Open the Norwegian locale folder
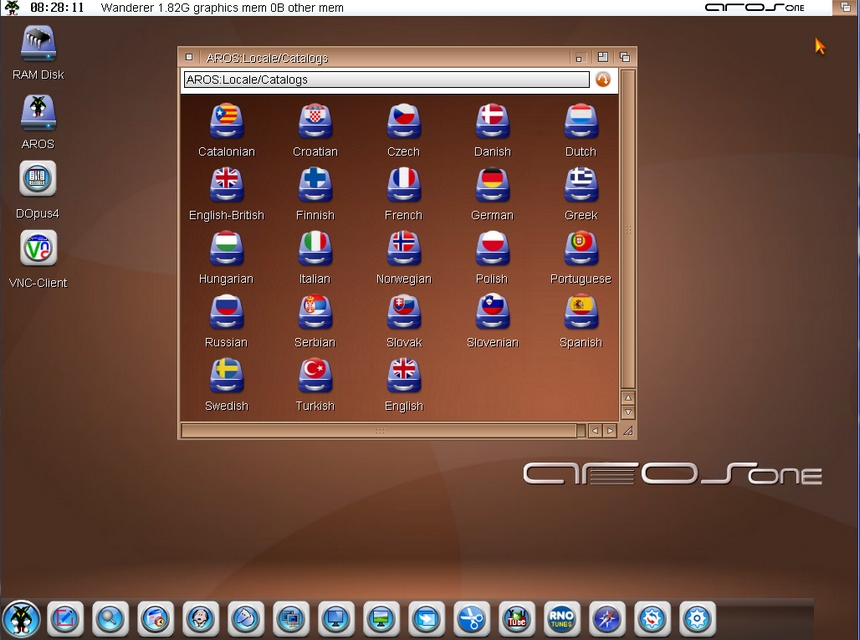 (403, 250)
